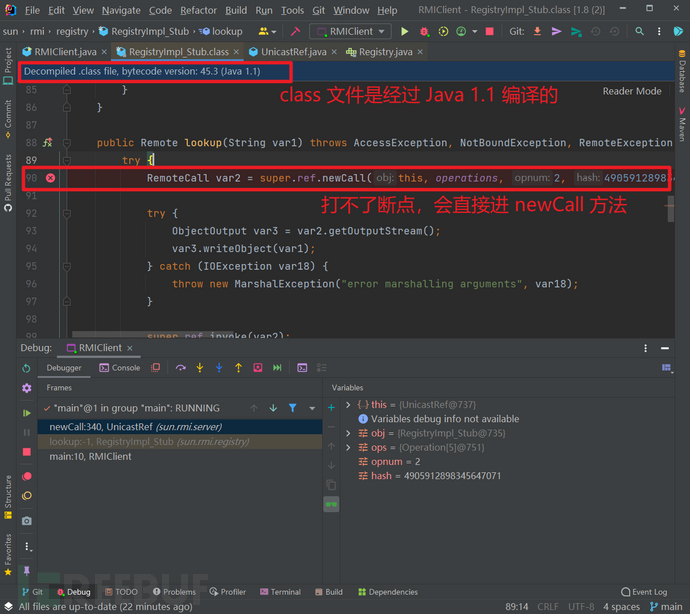Image resolution: width=690 pixels, height=614 pixels.
Task: Switch to RMIClient.java tab
Action: [65, 52]
